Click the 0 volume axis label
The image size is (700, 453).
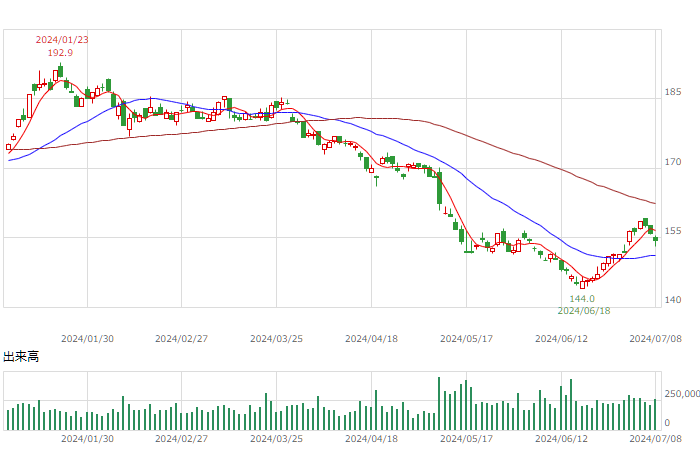(x=667, y=422)
